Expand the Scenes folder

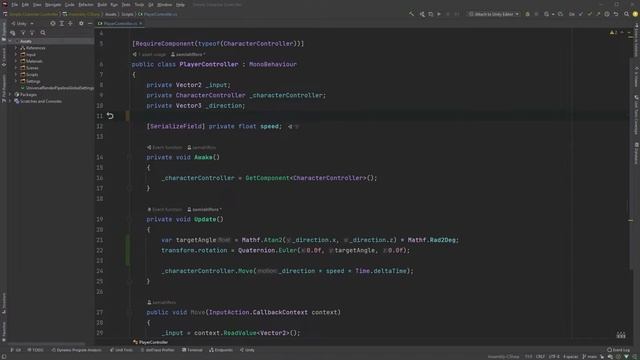(x=16, y=68)
